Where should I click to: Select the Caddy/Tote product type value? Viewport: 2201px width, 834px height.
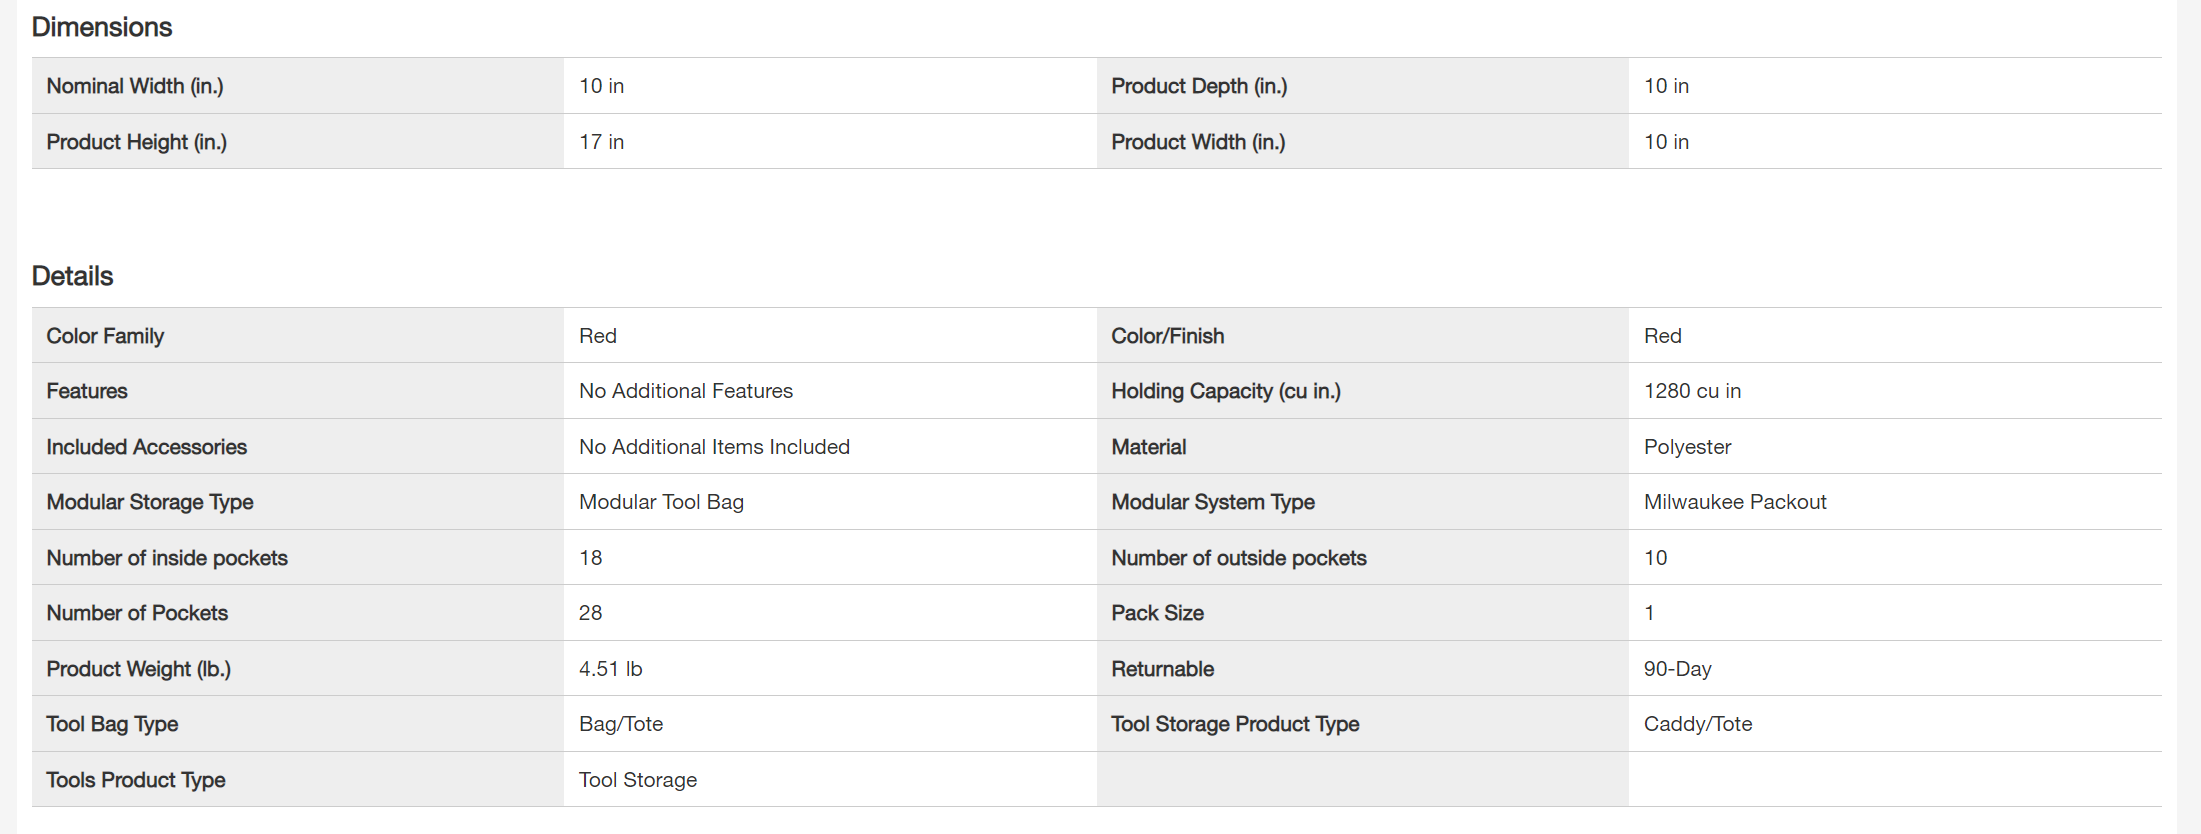pos(1698,724)
